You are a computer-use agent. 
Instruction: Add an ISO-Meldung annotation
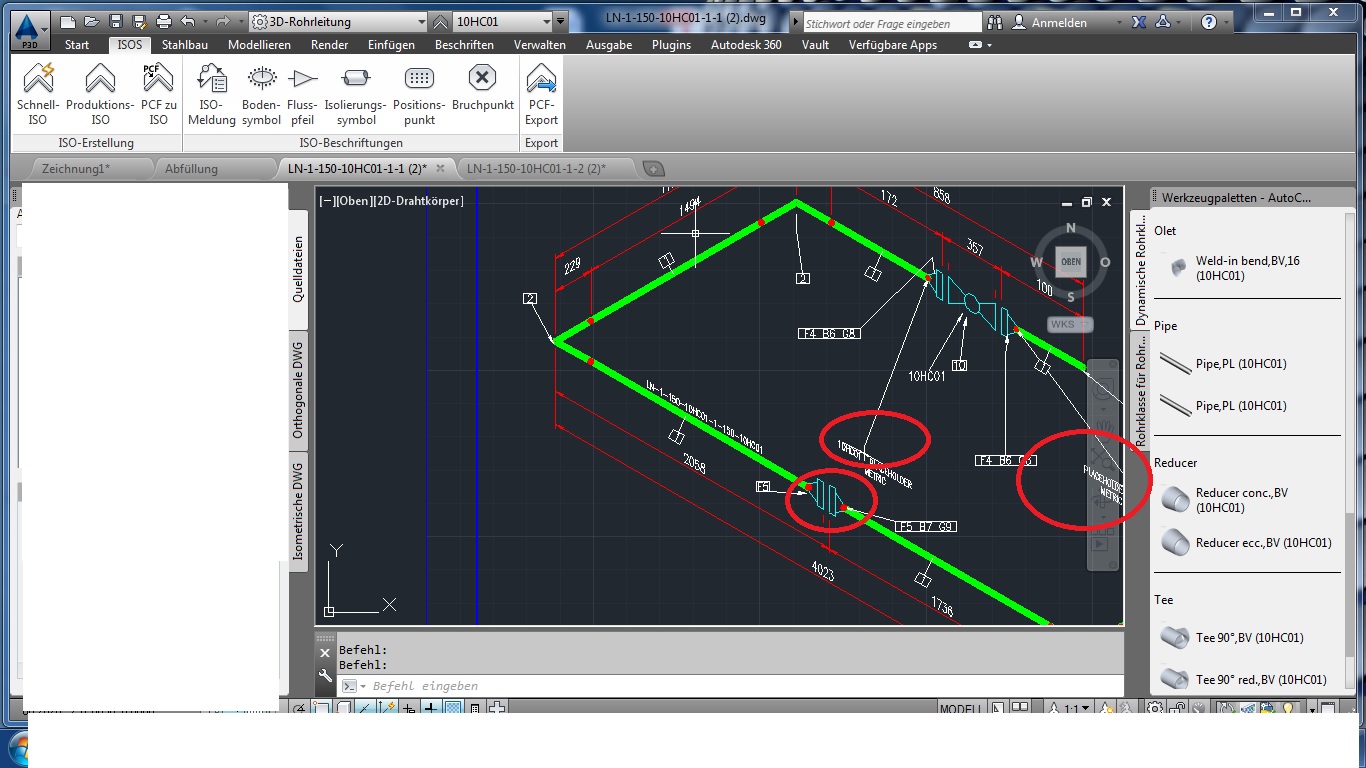click(212, 95)
